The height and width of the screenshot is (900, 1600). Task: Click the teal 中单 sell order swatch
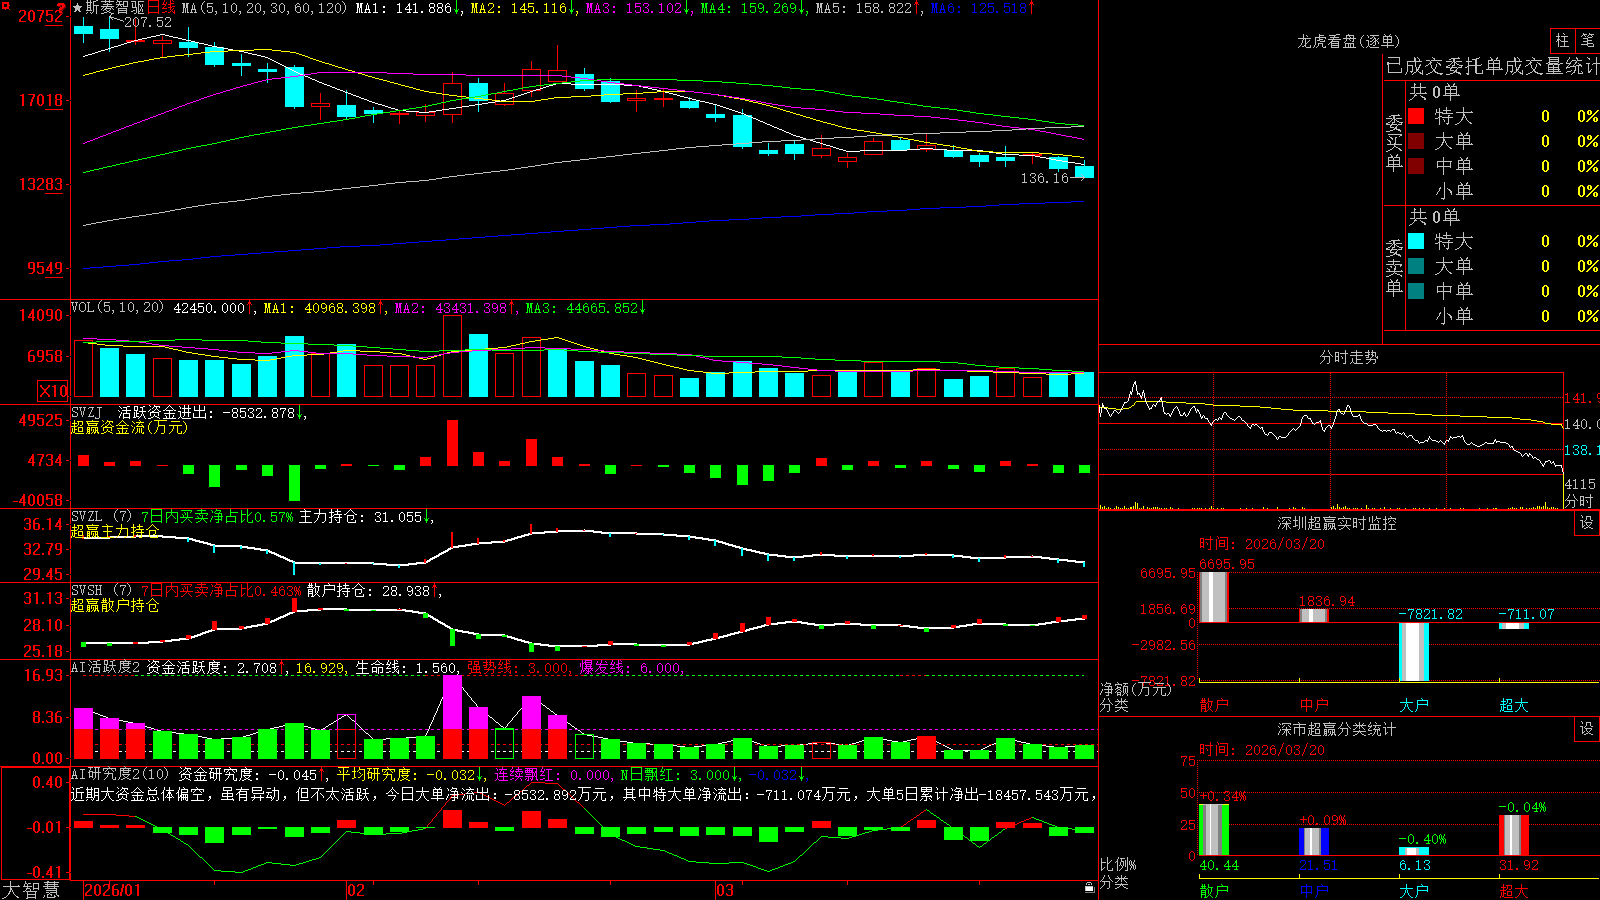coord(1416,291)
